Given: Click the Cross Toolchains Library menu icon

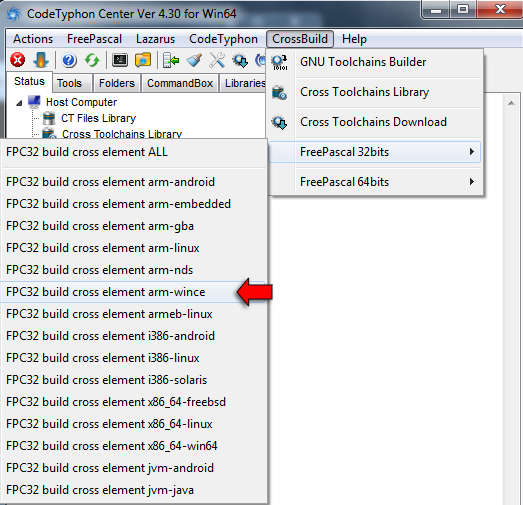Looking at the screenshot, I should (x=279, y=92).
